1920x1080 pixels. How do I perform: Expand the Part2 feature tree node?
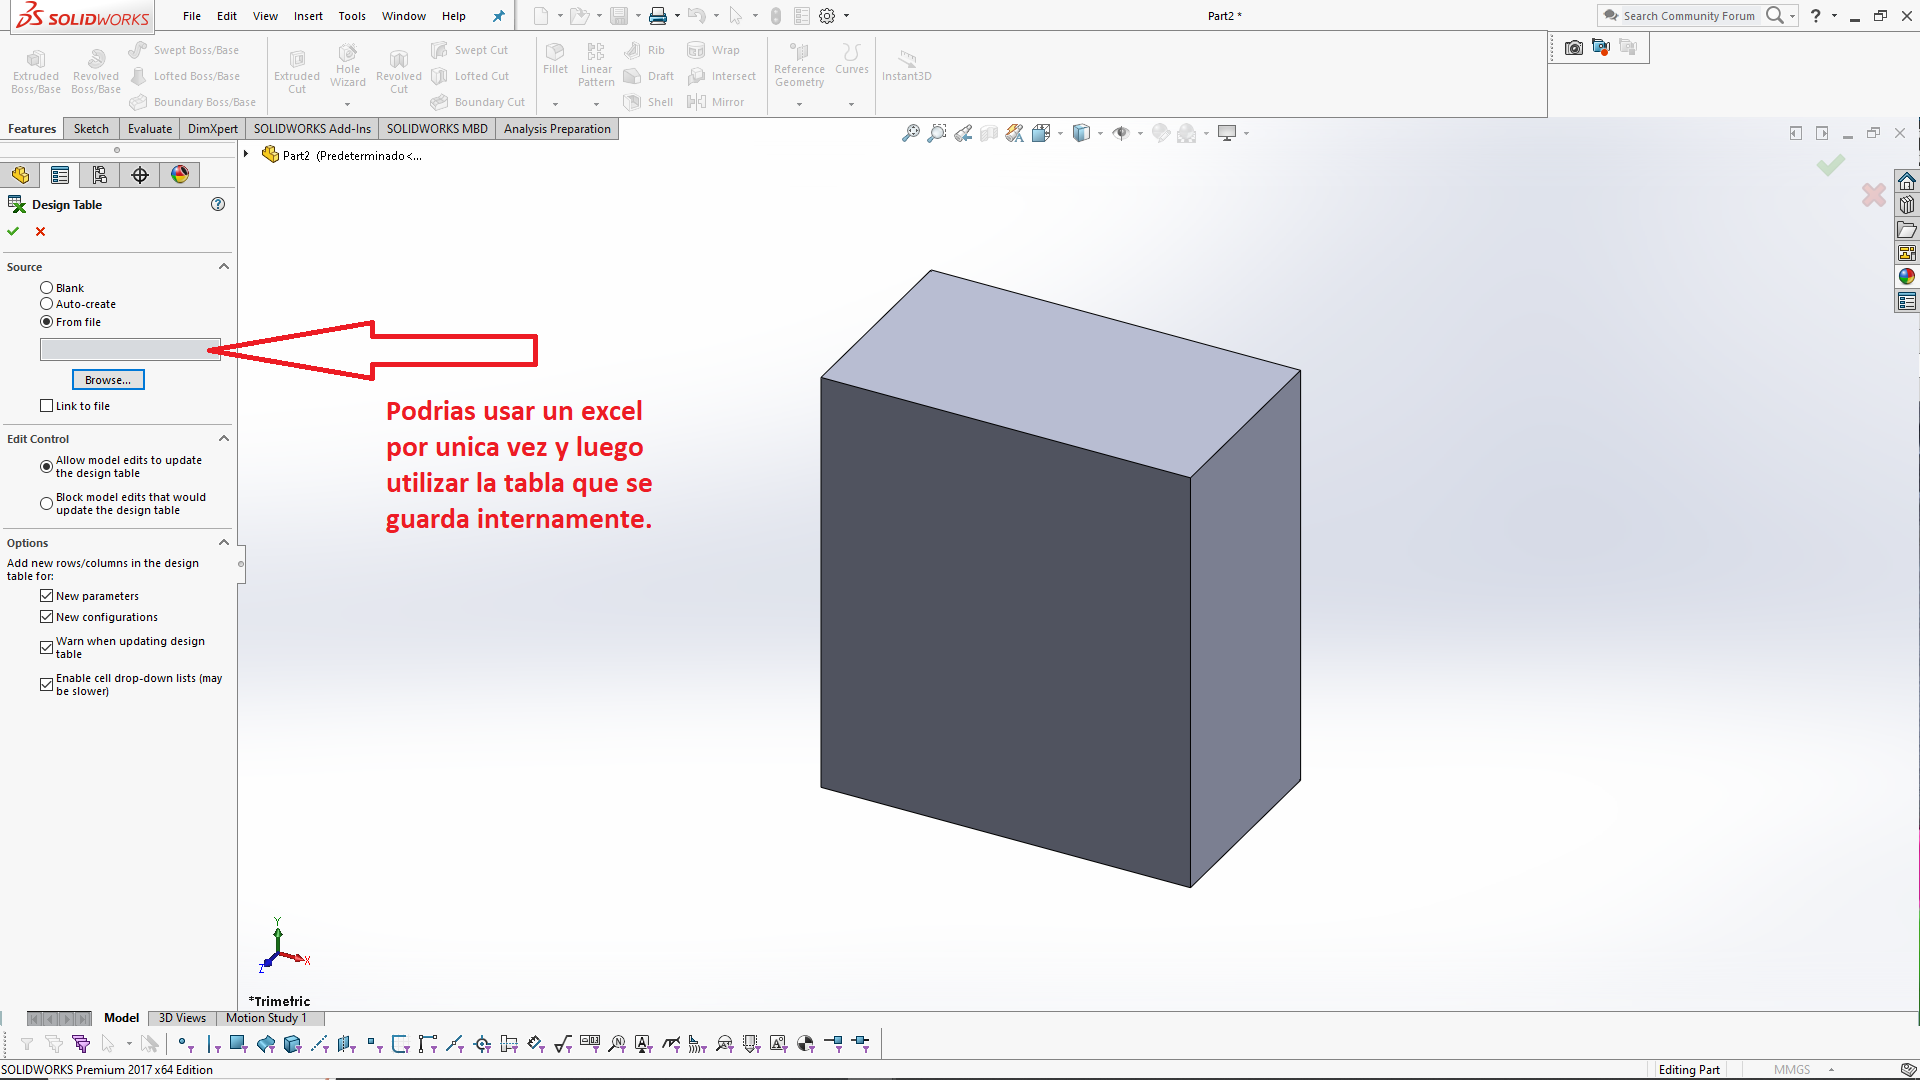246,154
